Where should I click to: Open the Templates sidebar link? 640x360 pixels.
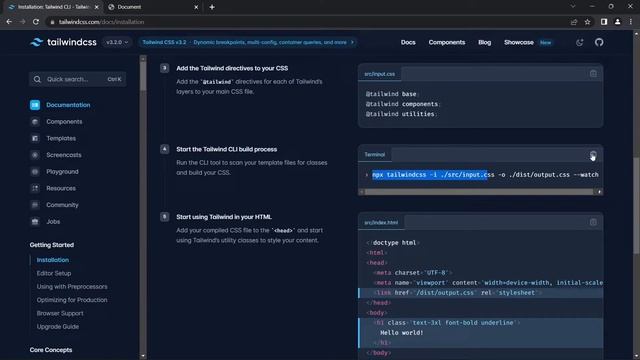(x=61, y=138)
